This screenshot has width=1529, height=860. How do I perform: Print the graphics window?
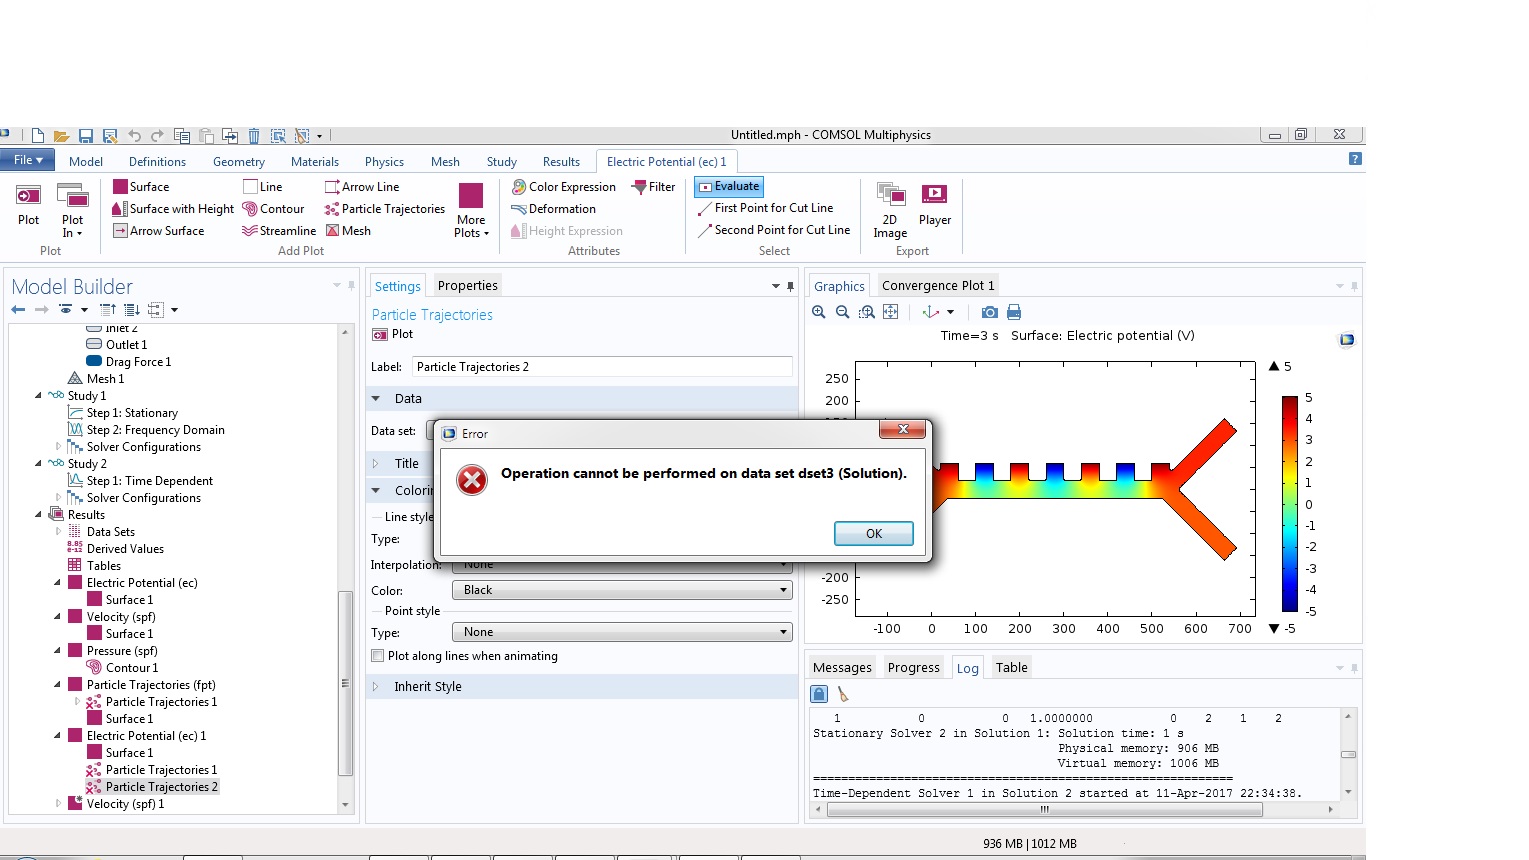(x=1014, y=312)
